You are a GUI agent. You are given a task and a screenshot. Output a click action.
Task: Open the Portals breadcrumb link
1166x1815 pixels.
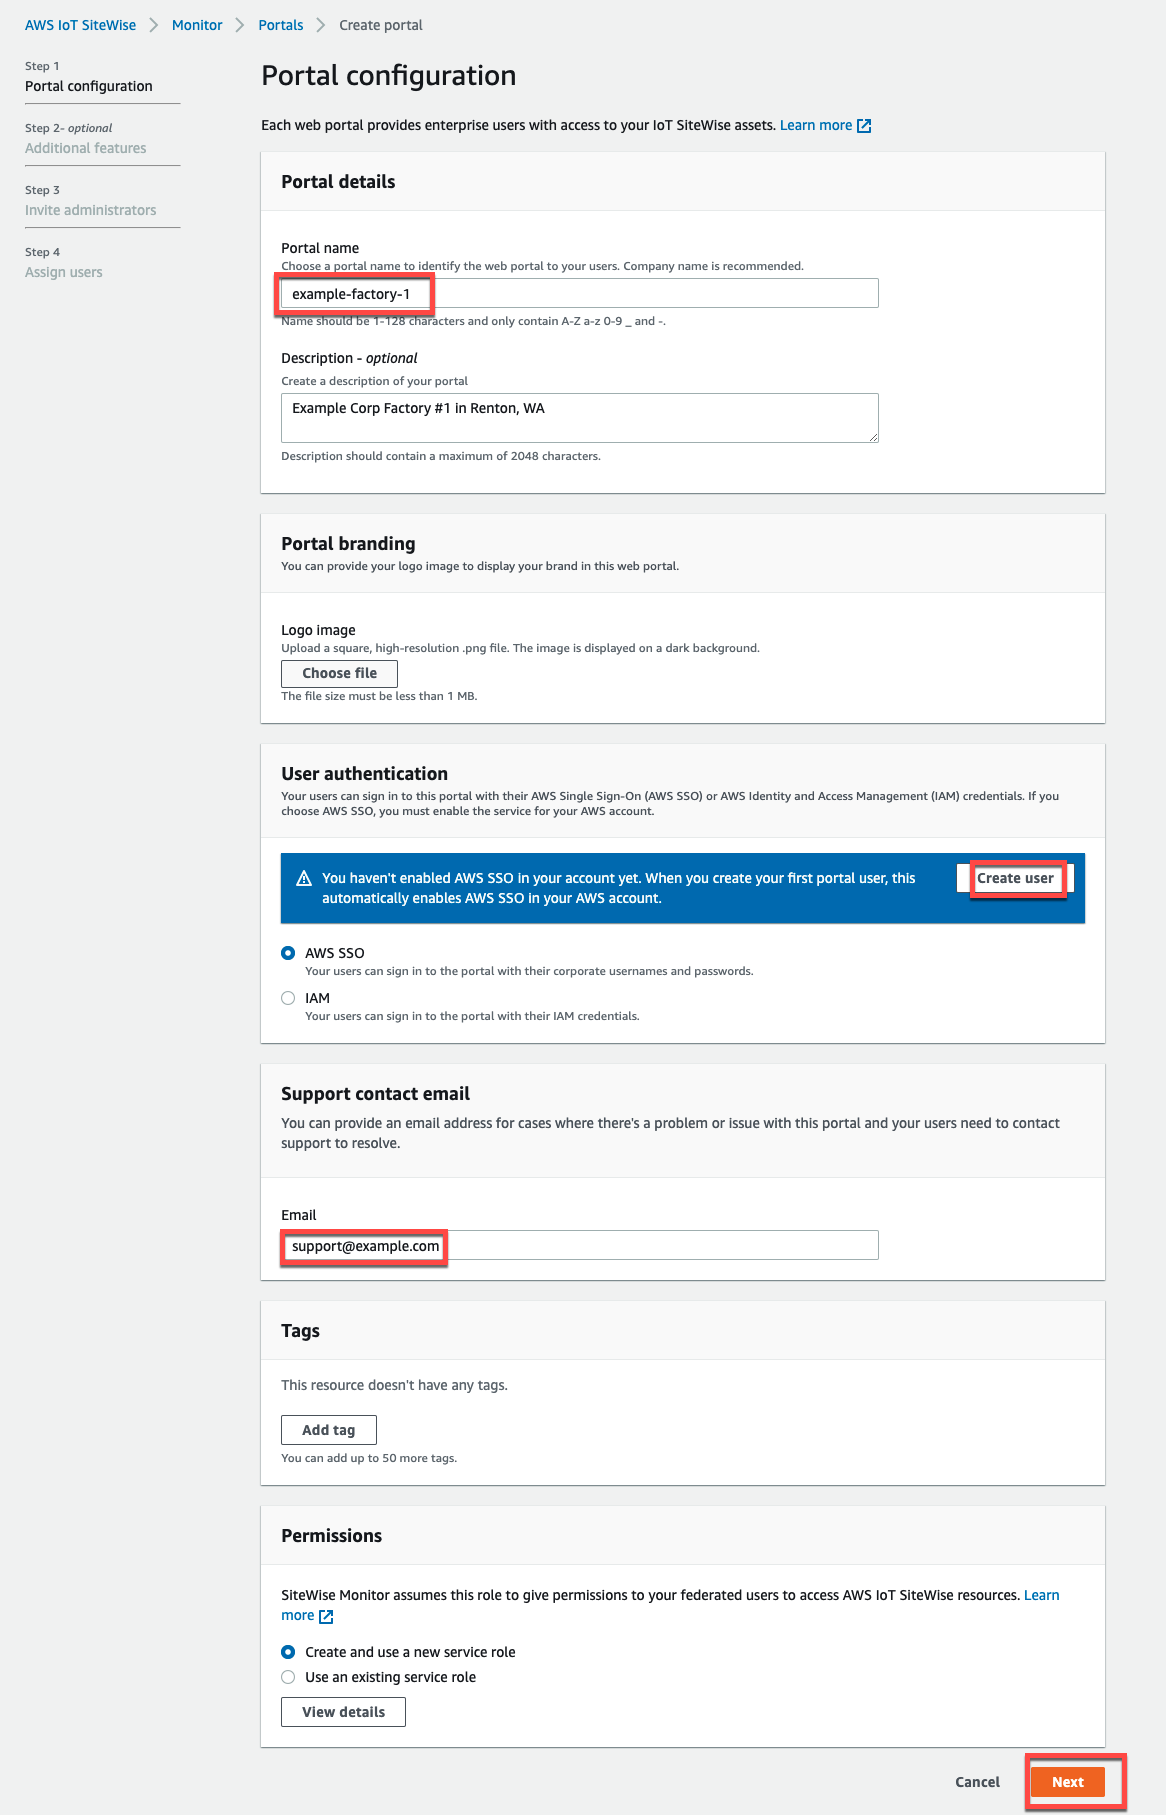click(280, 24)
